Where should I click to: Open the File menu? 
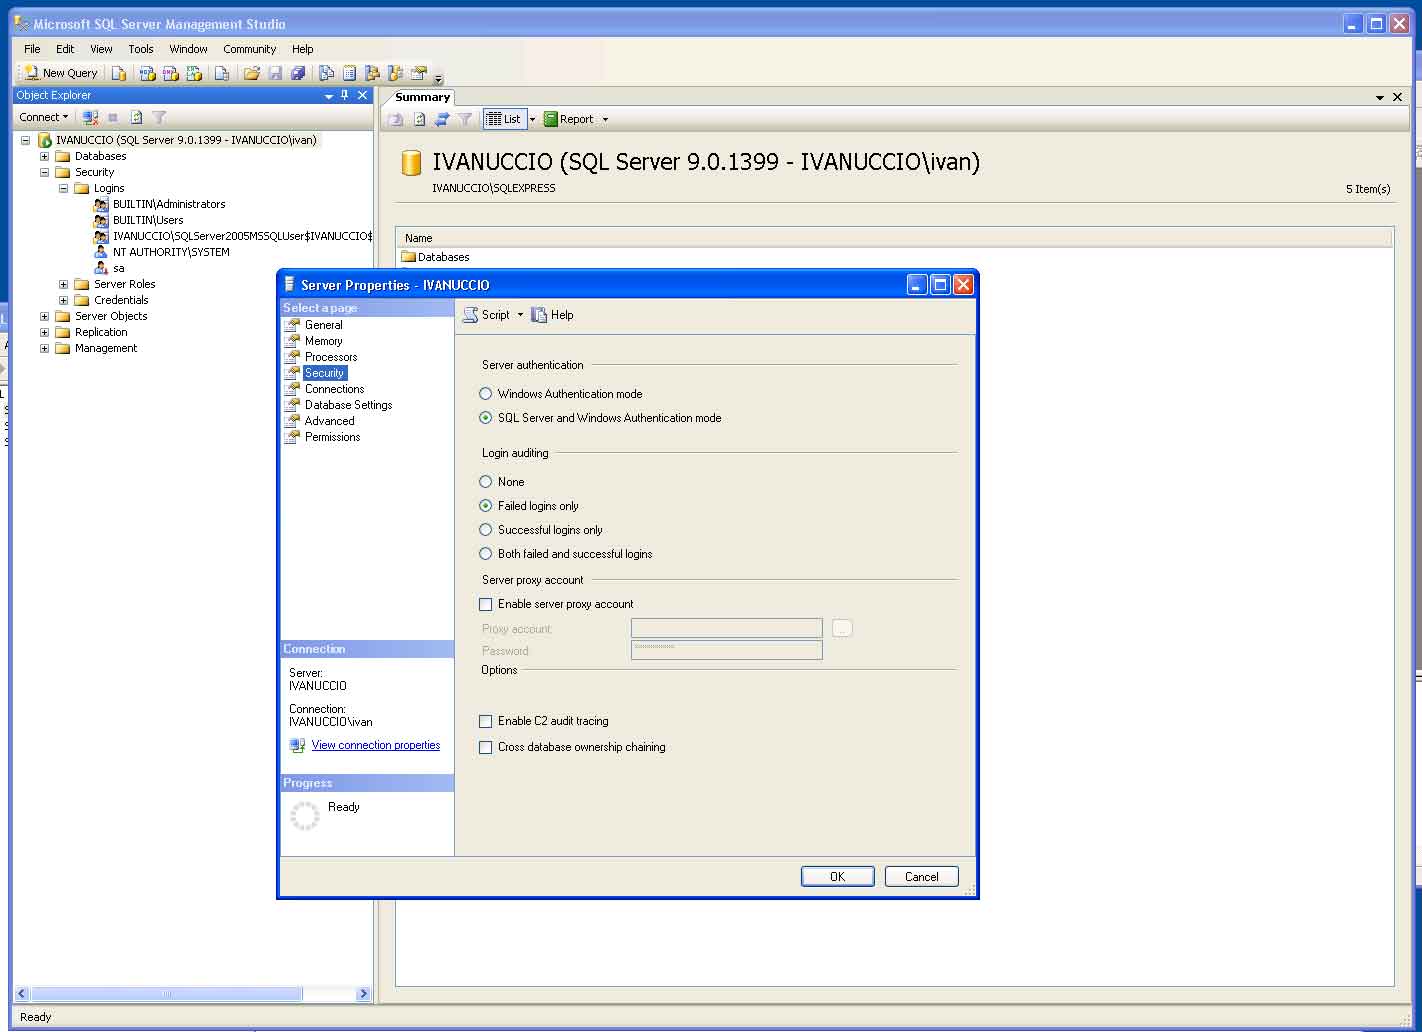[32, 49]
